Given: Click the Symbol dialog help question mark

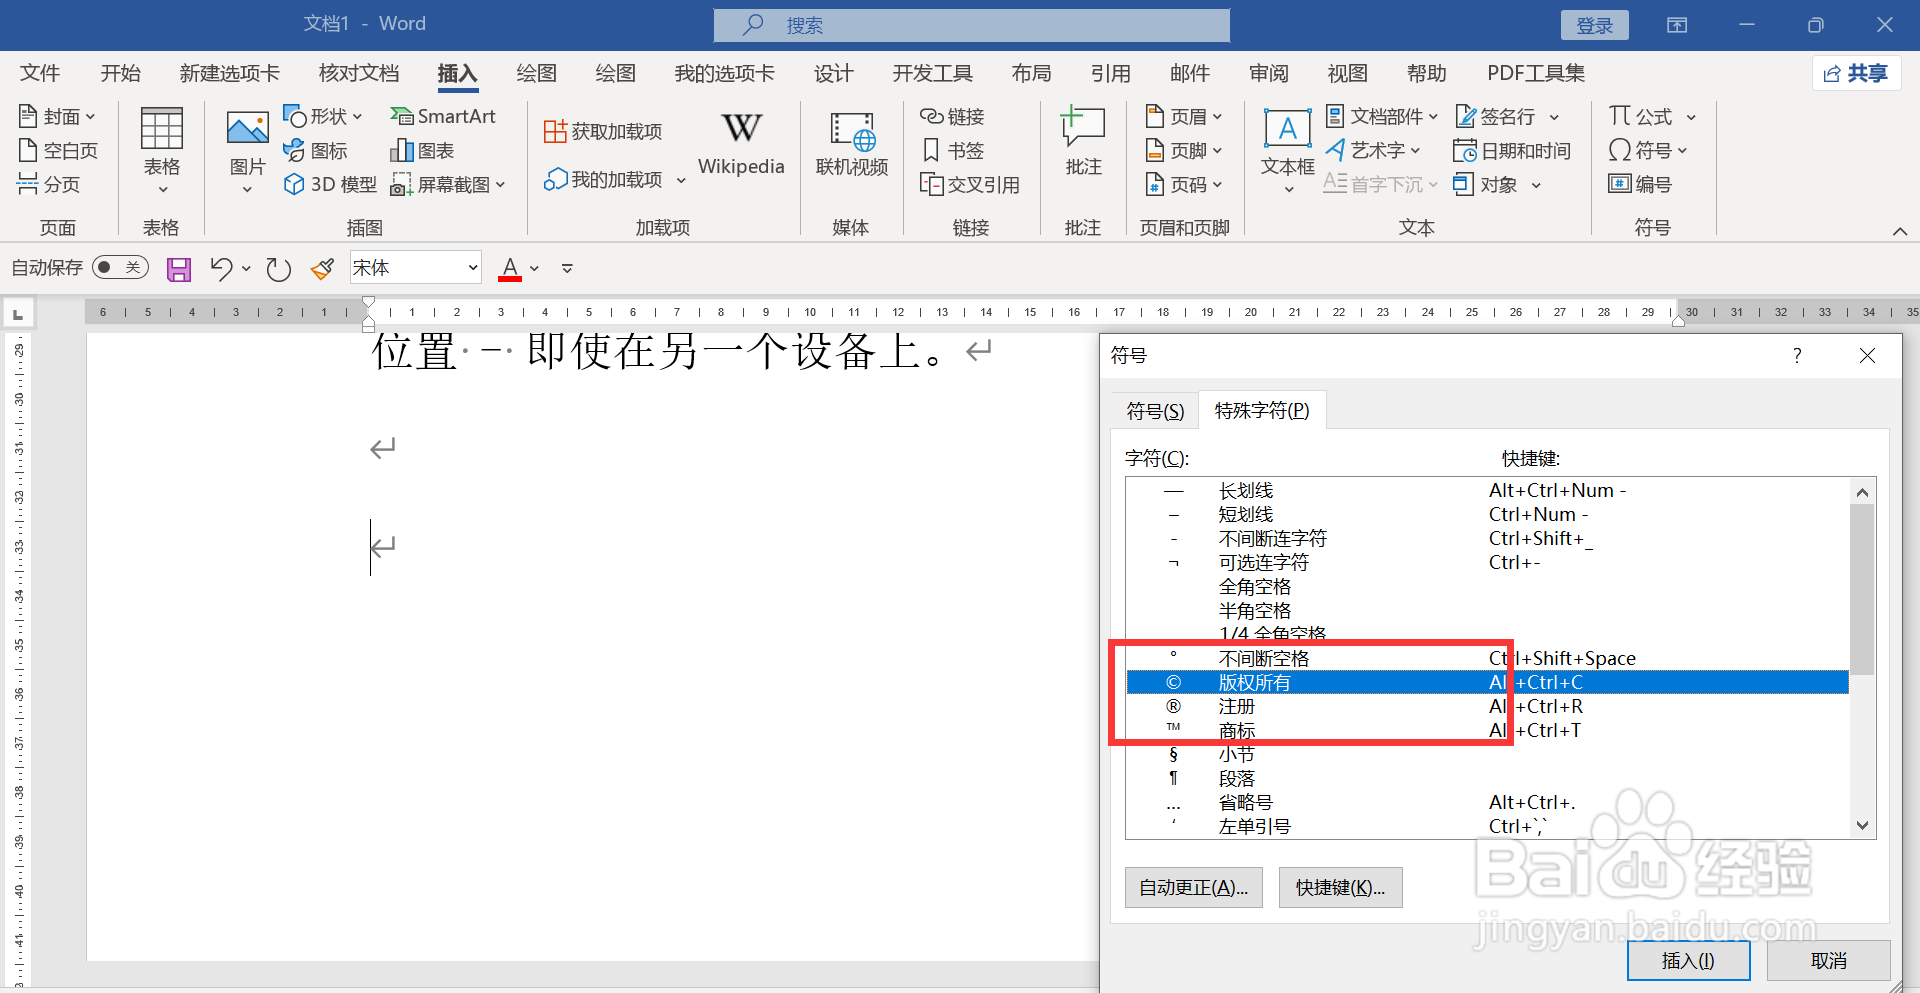Looking at the screenshot, I should click(1797, 356).
